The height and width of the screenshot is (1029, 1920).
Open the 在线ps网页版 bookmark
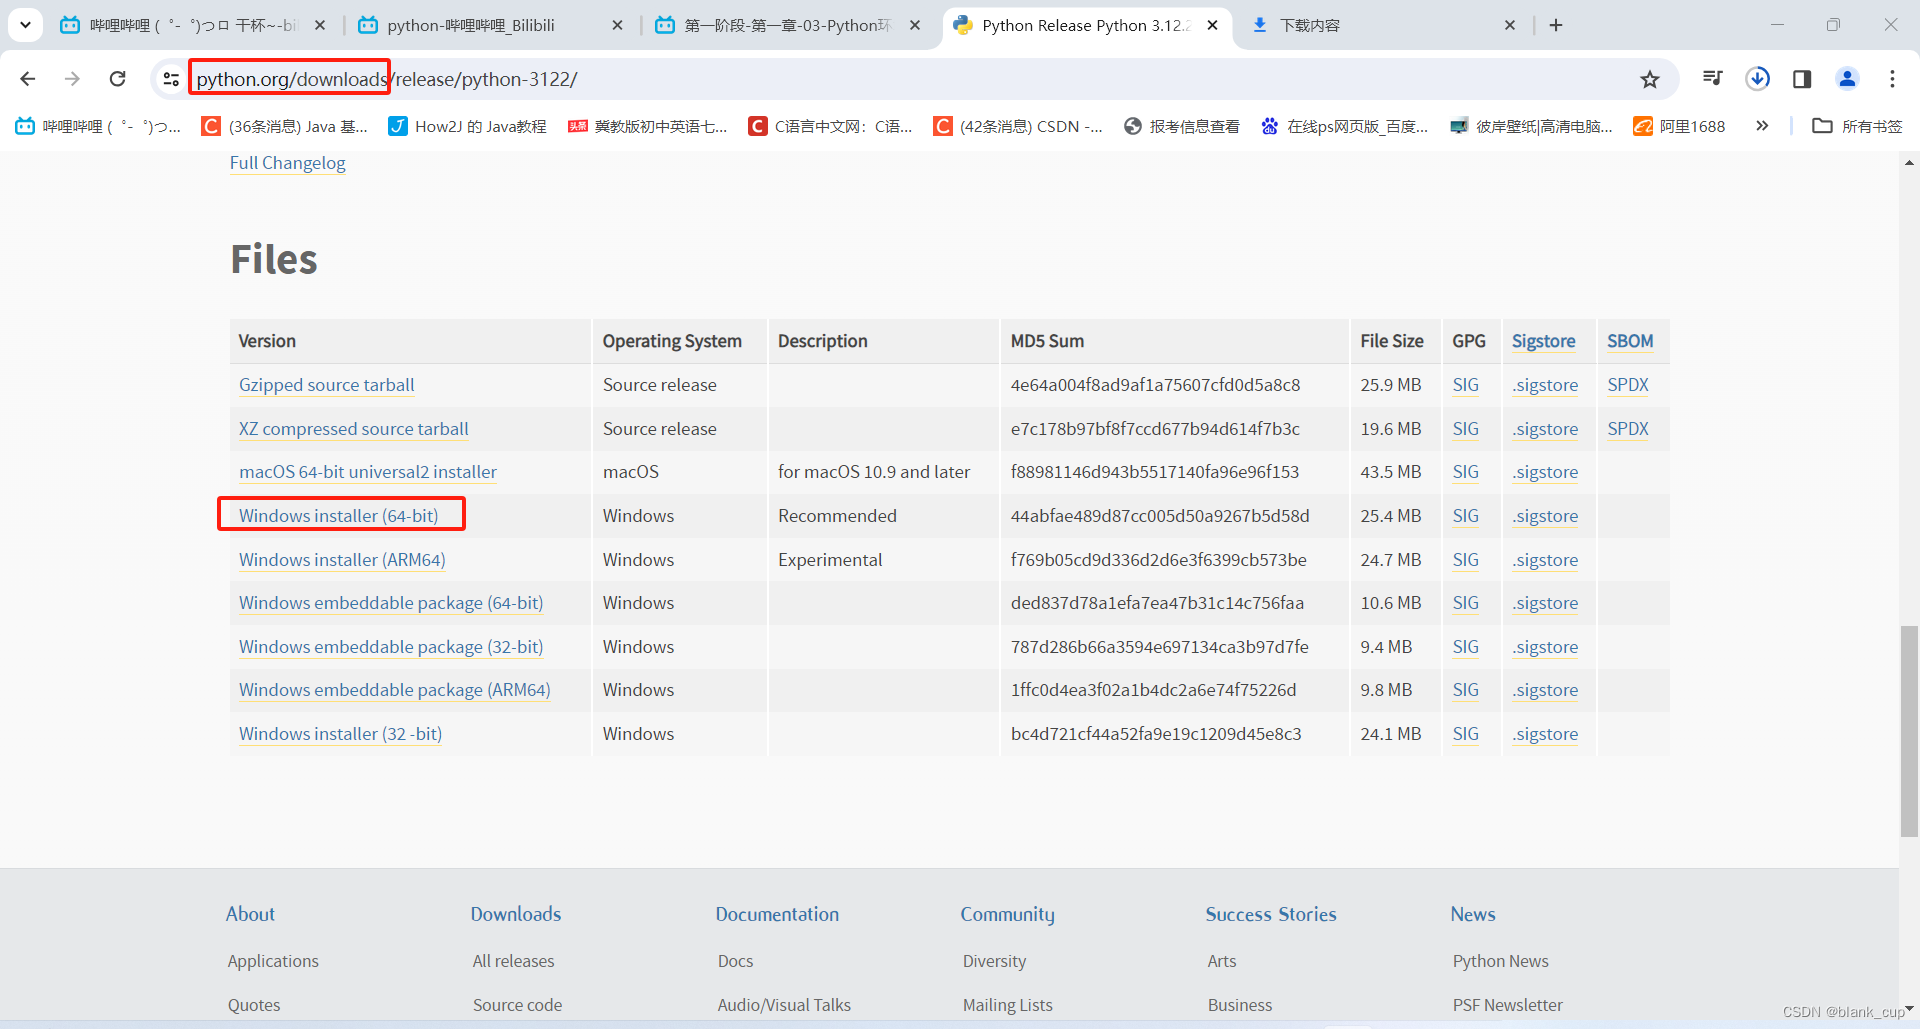(x=1344, y=126)
